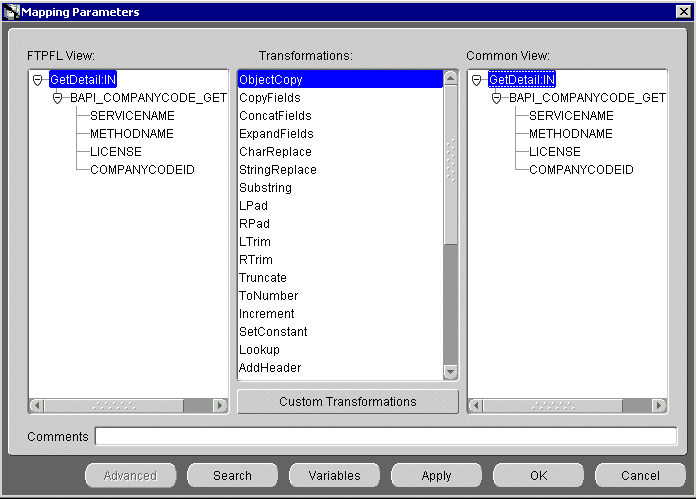This screenshot has height=499, width=696.
Task: Confirm with the OK button
Action: tap(538, 476)
